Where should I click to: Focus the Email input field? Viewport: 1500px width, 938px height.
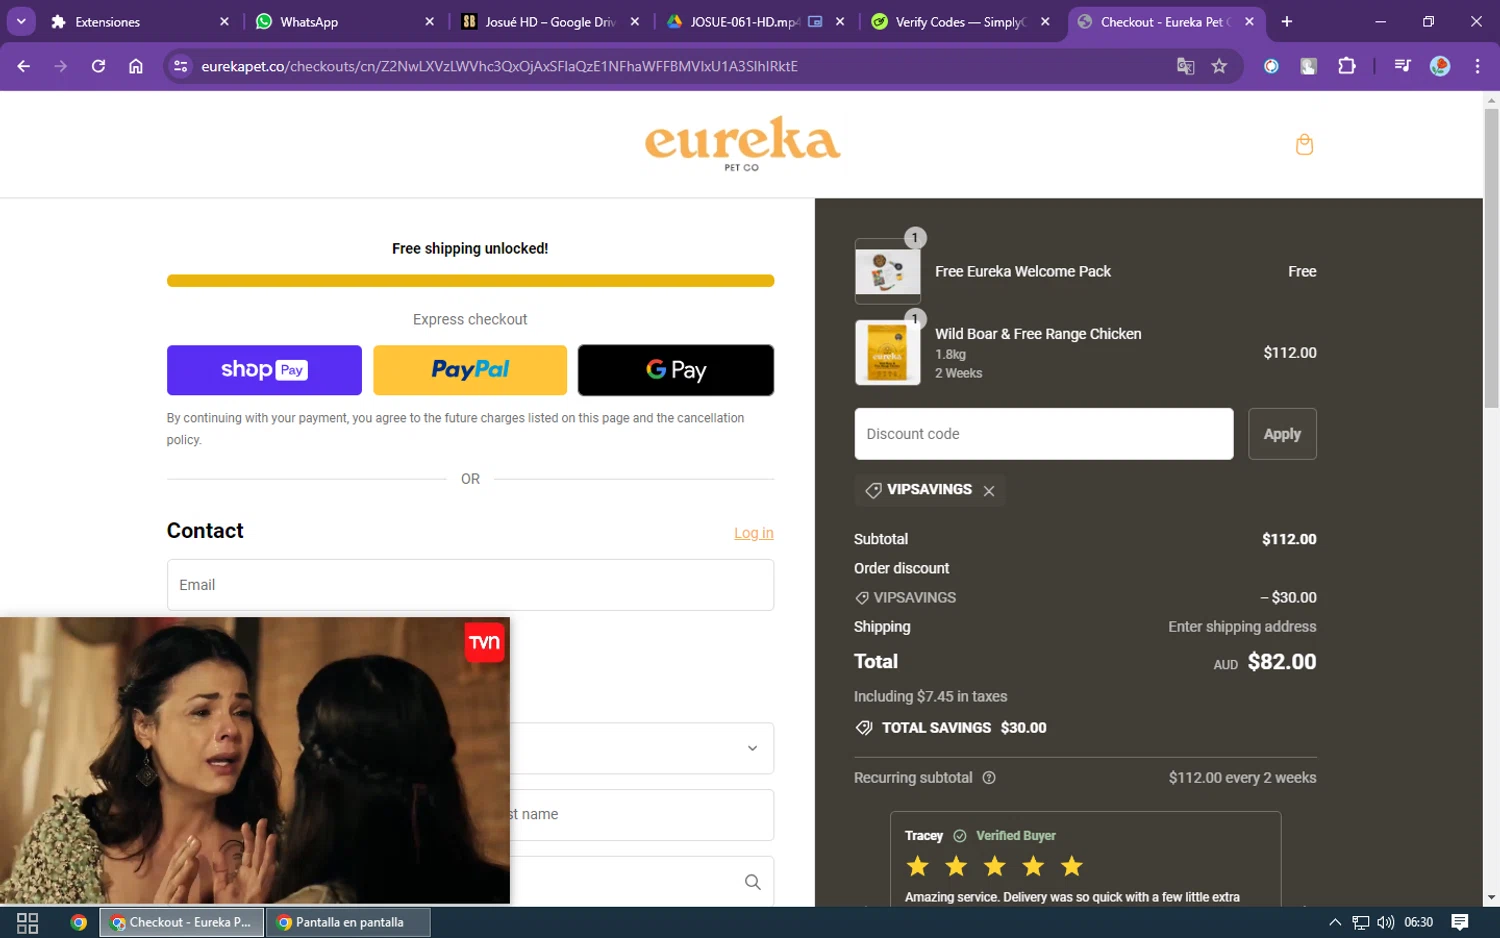tap(470, 585)
